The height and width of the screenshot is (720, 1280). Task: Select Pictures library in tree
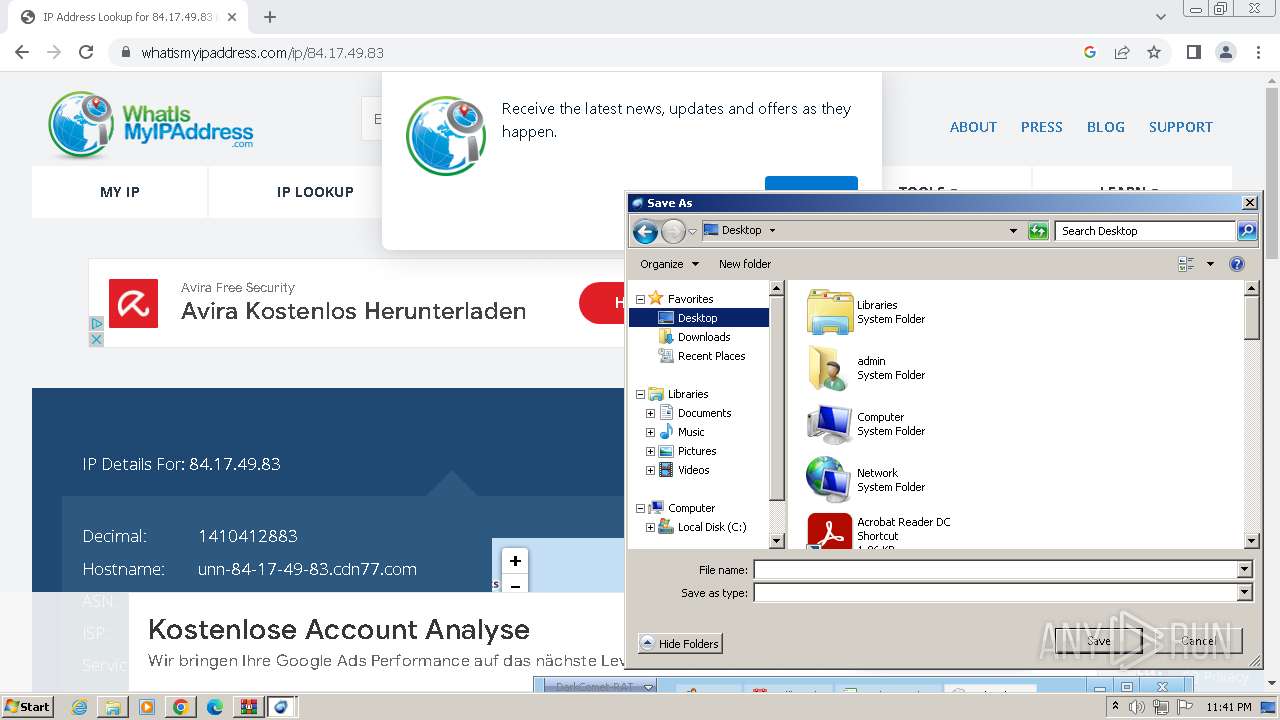pos(697,451)
